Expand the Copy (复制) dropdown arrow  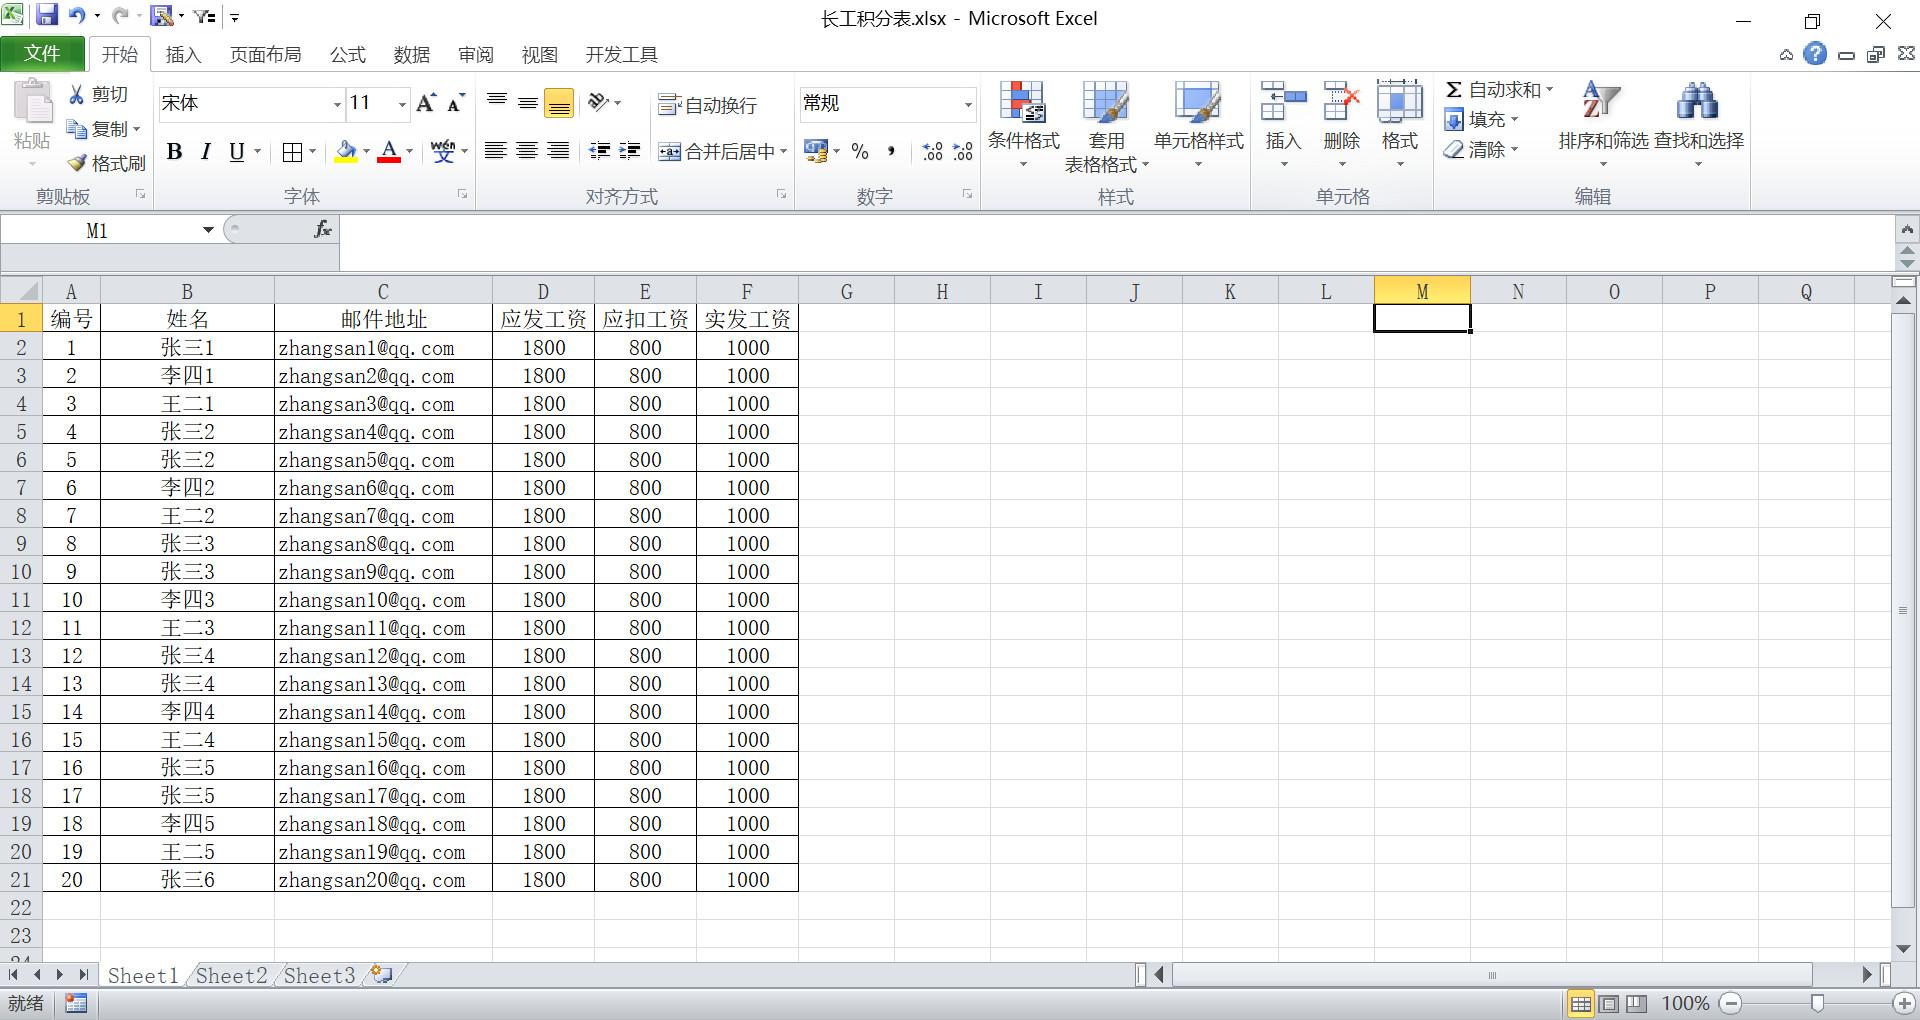(136, 129)
